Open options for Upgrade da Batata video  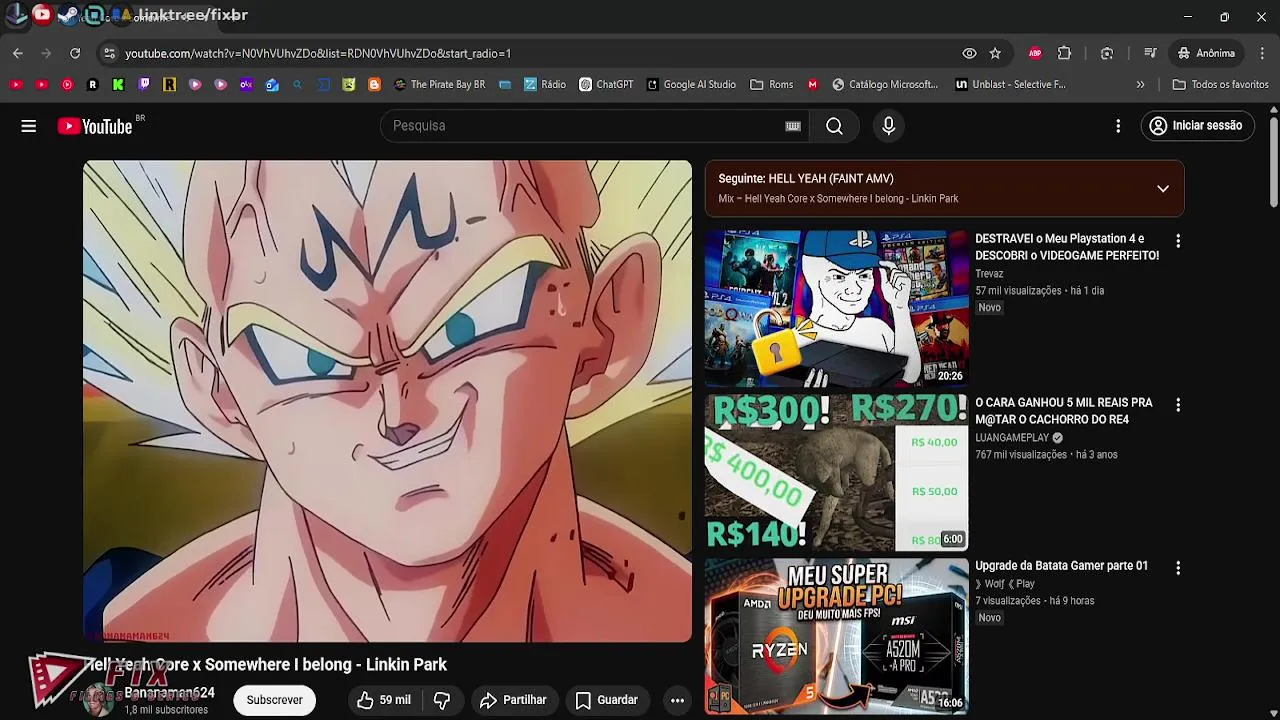pos(1178,568)
